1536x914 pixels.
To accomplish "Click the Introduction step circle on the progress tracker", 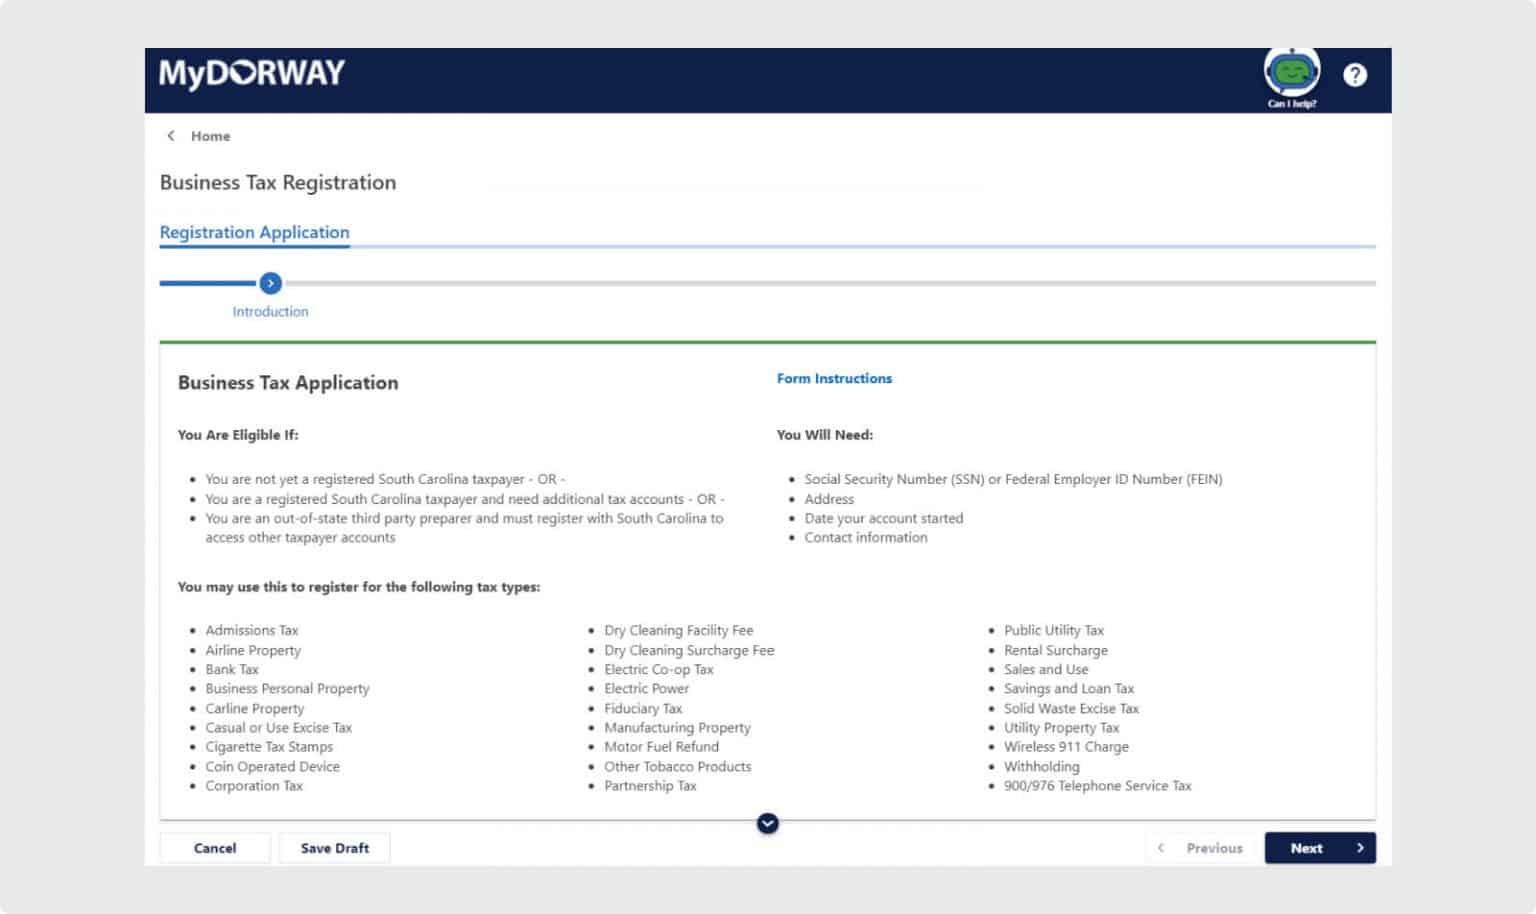I will 270,283.
